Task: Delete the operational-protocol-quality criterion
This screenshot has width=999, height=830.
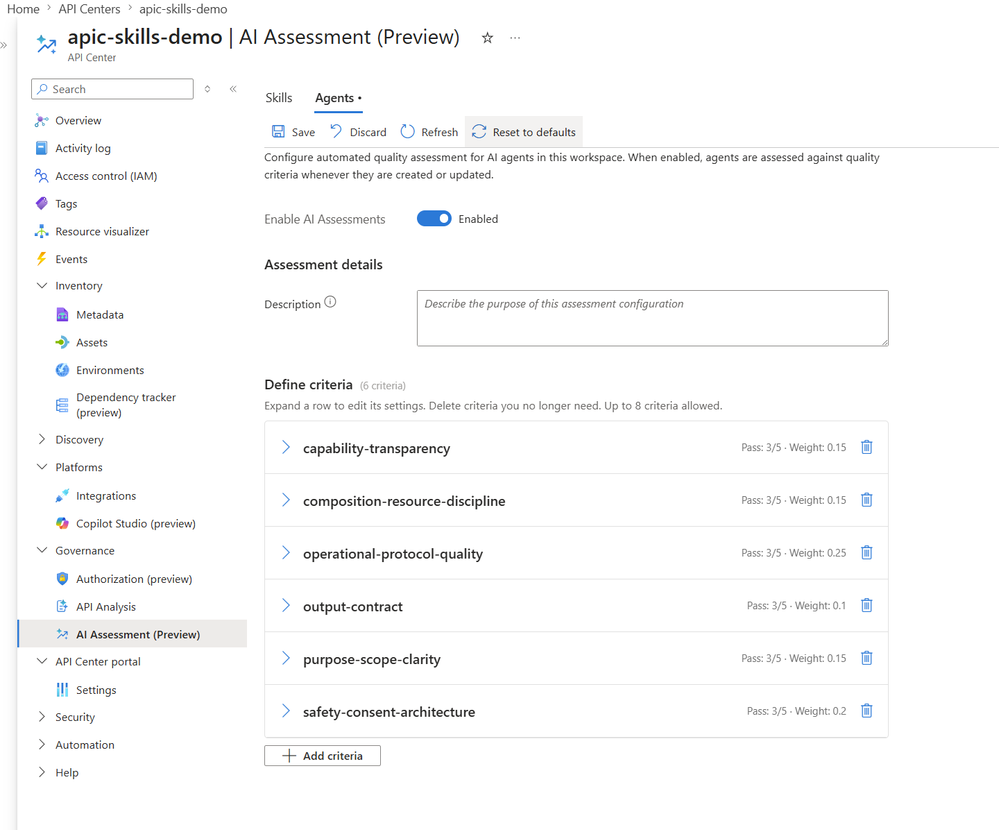Action: pos(866,553)
